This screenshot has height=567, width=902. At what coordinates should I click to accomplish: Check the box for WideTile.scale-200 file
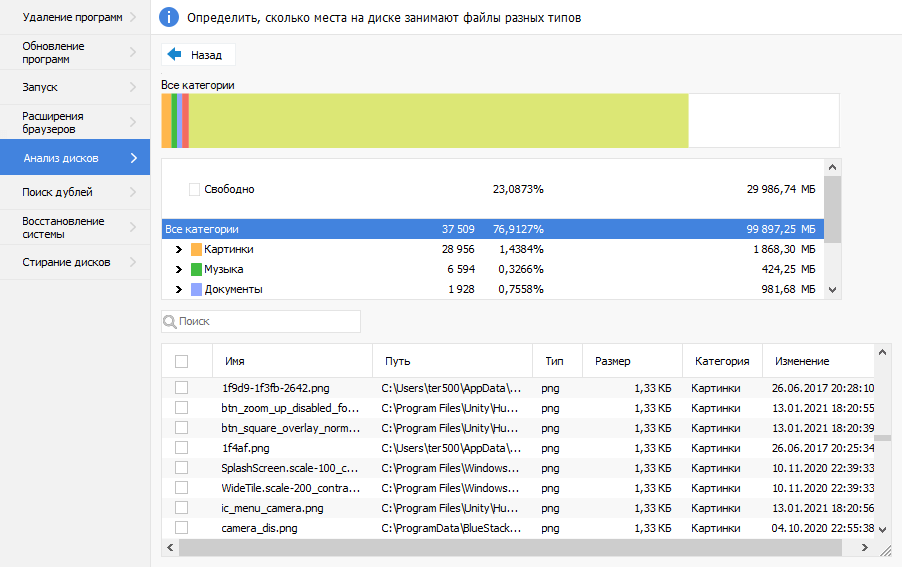pyautogui.click(x=181, y=488)
